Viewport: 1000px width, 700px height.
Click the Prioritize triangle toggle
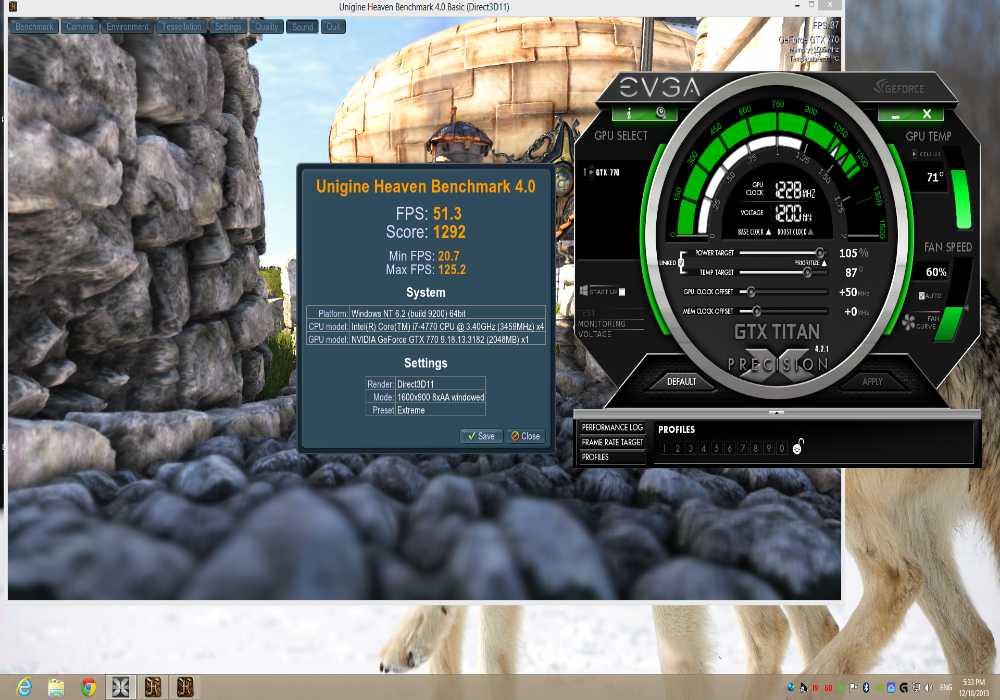(x=824, y=263)
